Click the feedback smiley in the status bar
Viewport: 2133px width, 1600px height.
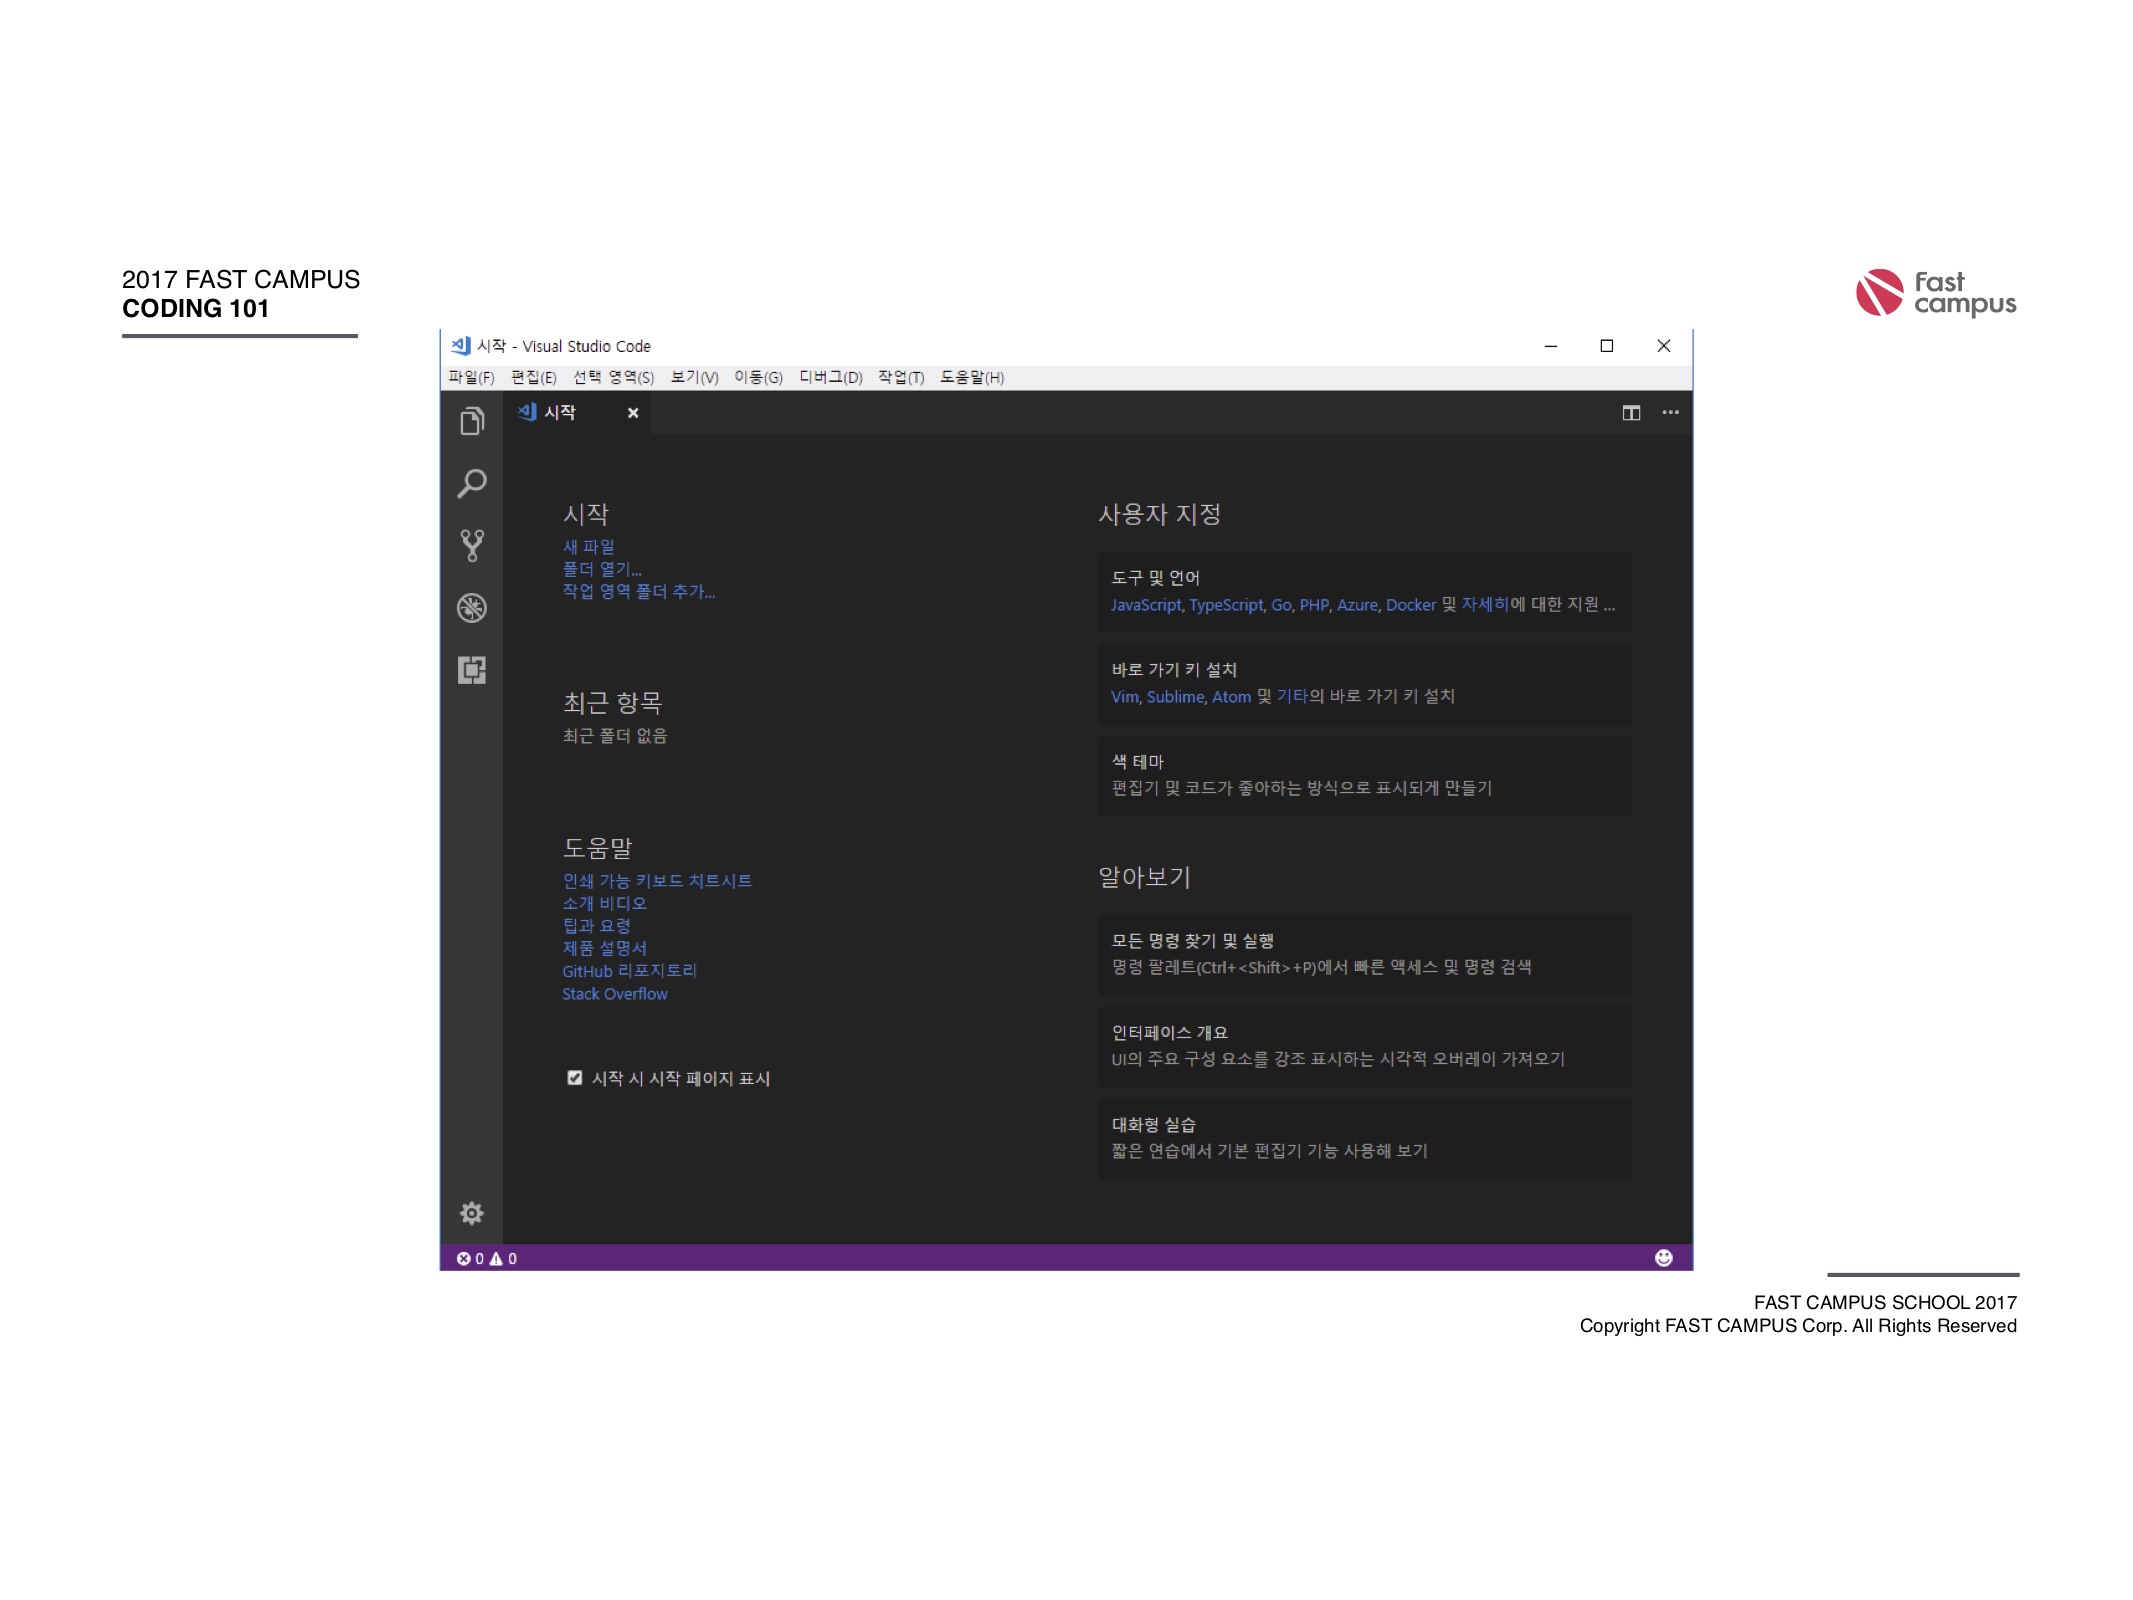(1663, 1258)
